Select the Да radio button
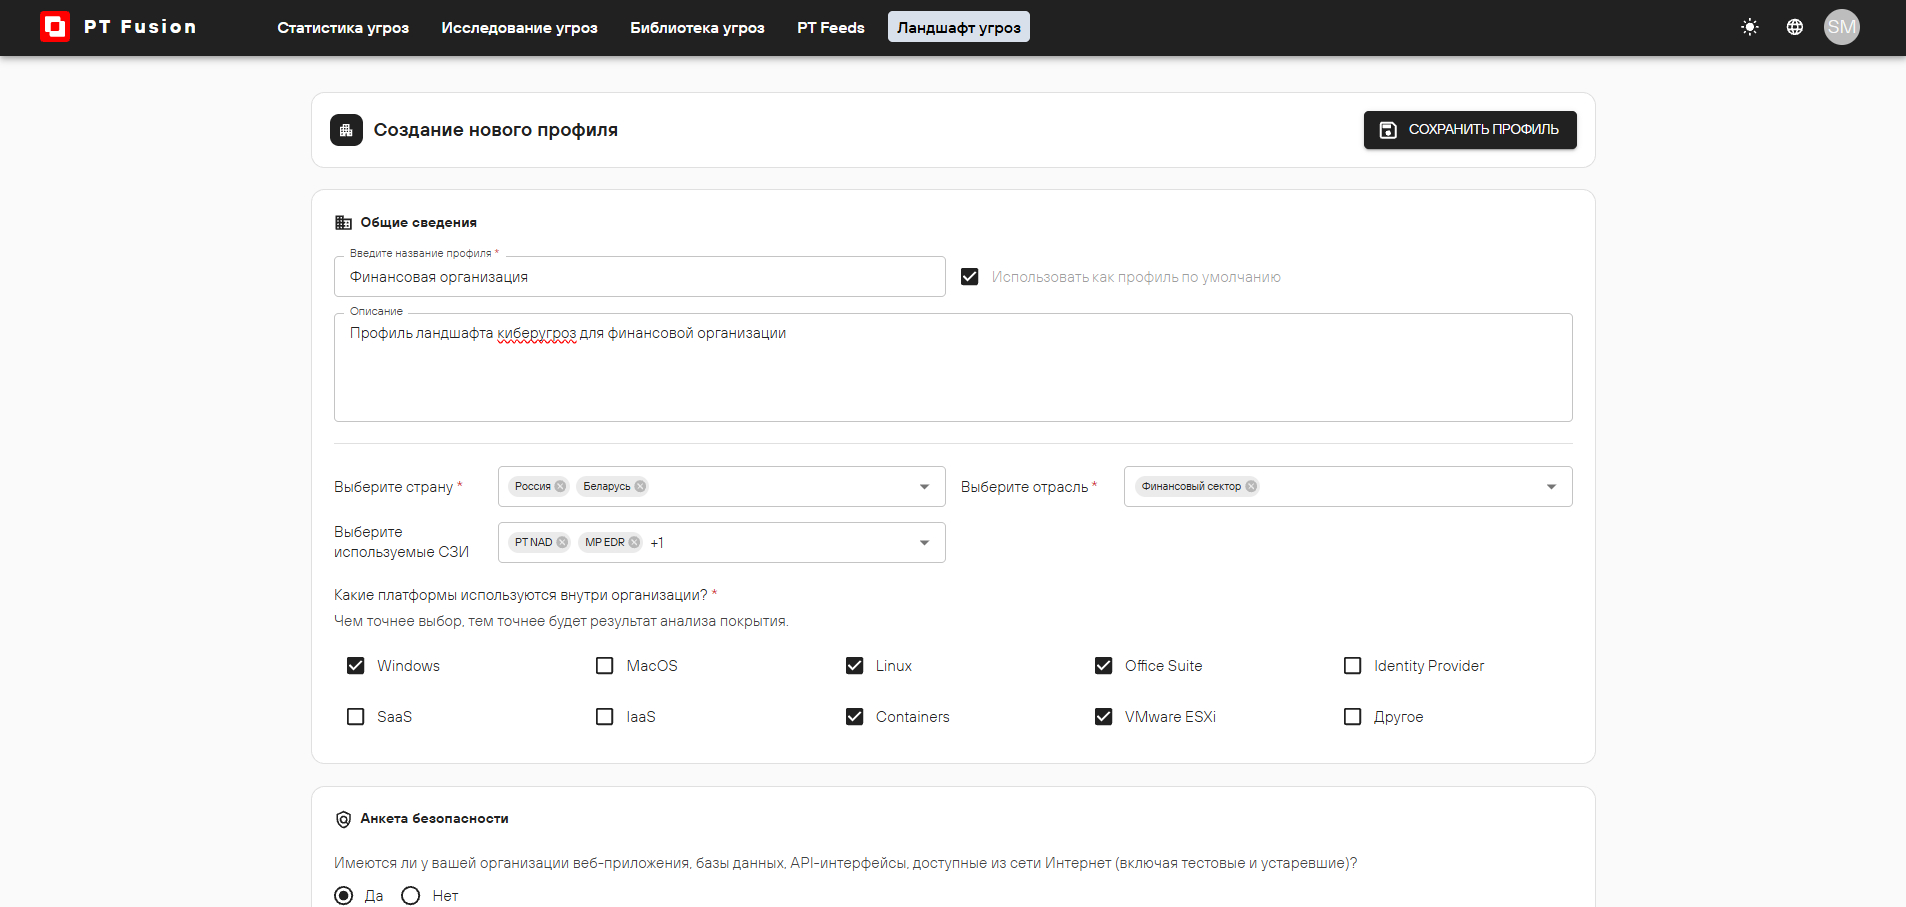The width and height of the screenshot is (1906, 907). (344, 896)
